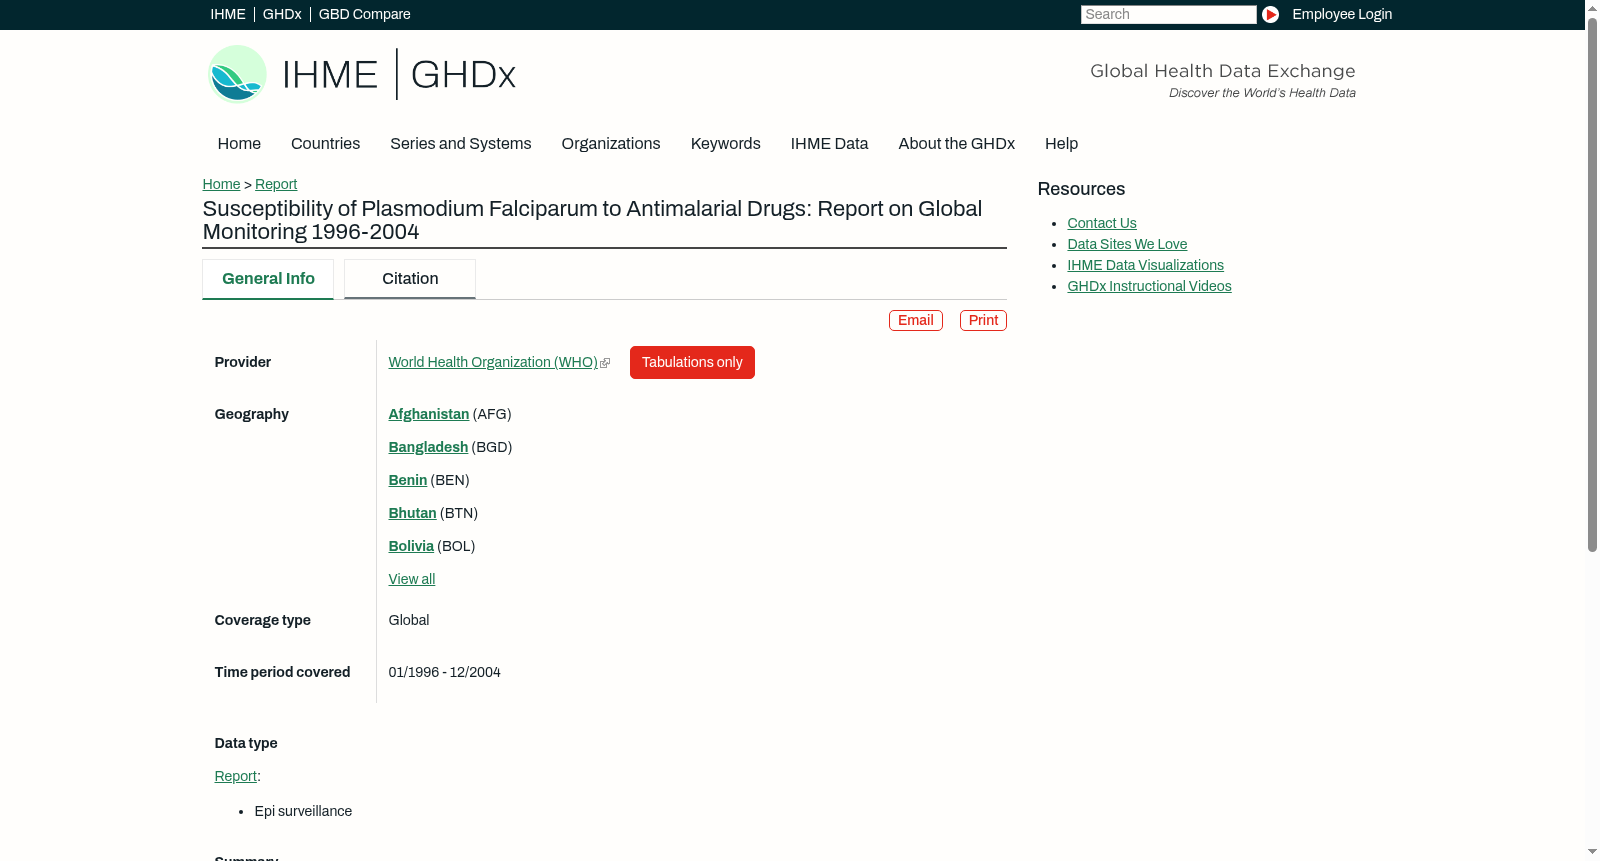The width and height of the screenshot is (1600, 861).
Task: Open the IHME link in top bar
Action: point(228,14)
